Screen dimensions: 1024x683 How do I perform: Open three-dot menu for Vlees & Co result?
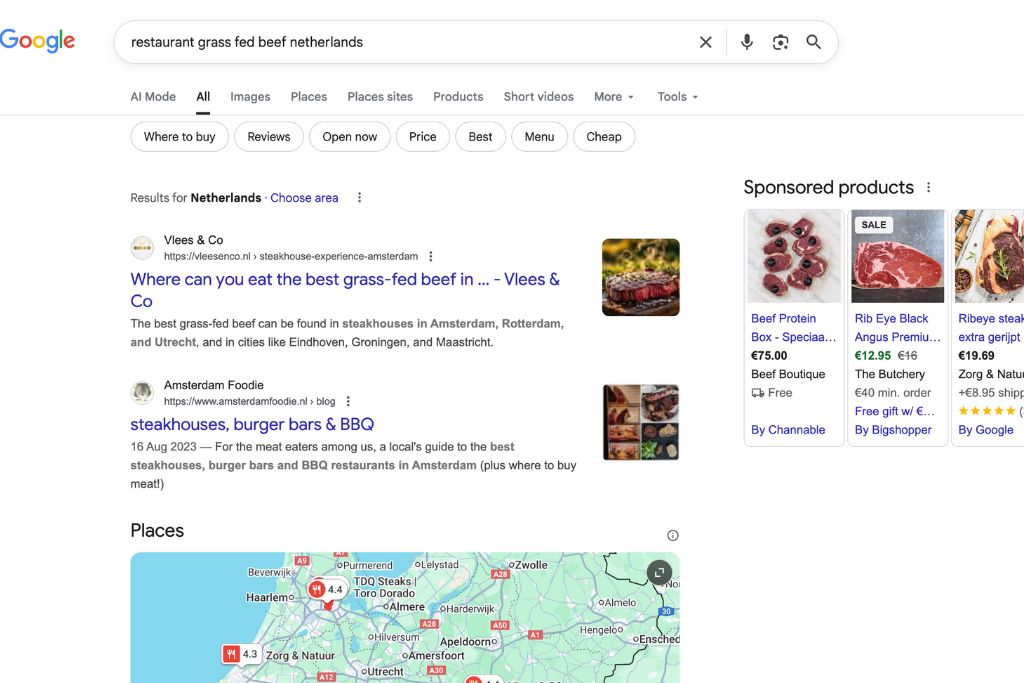(x=430, y=257)
